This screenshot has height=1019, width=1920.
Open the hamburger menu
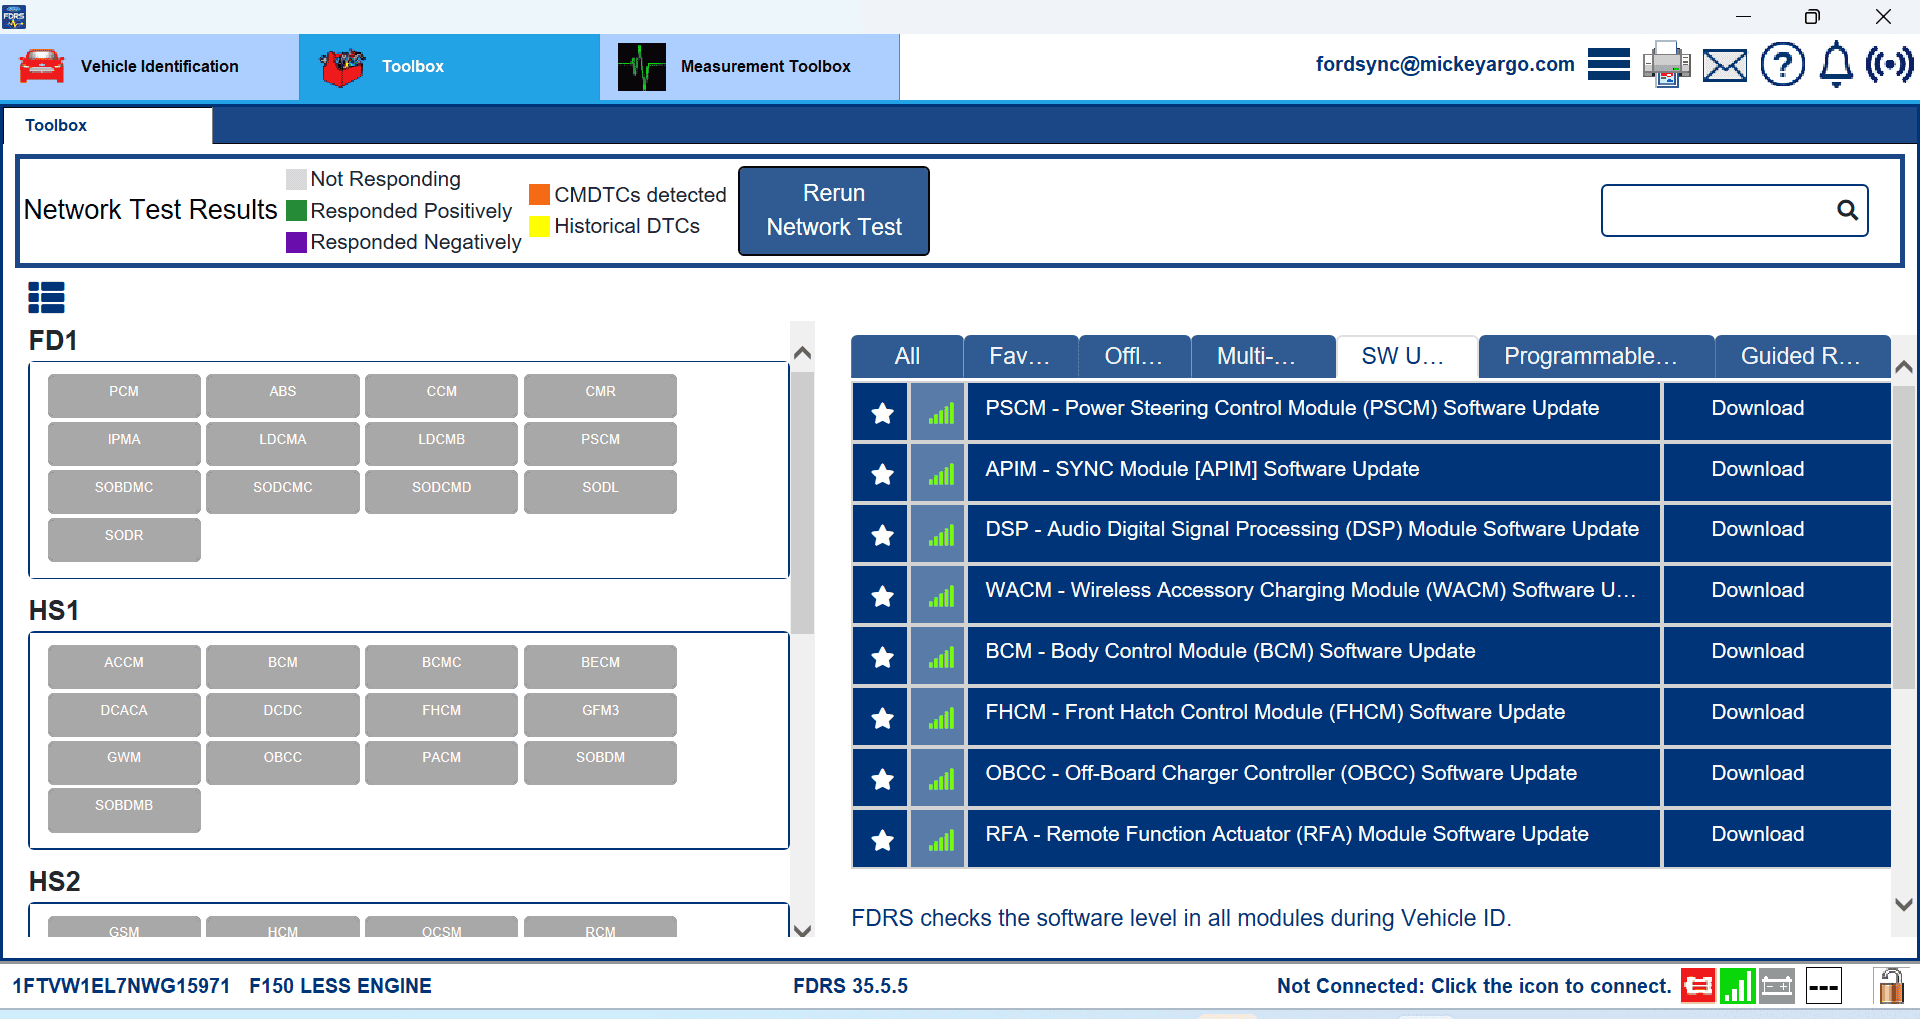click(1608, 63)
